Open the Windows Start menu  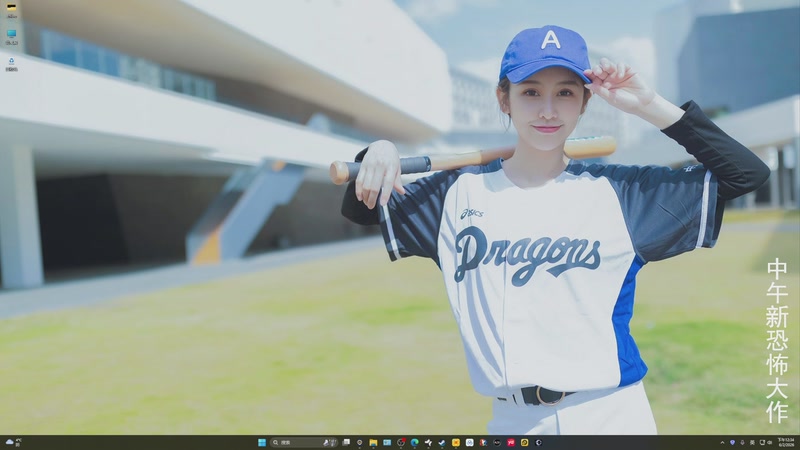click(262, 442)
